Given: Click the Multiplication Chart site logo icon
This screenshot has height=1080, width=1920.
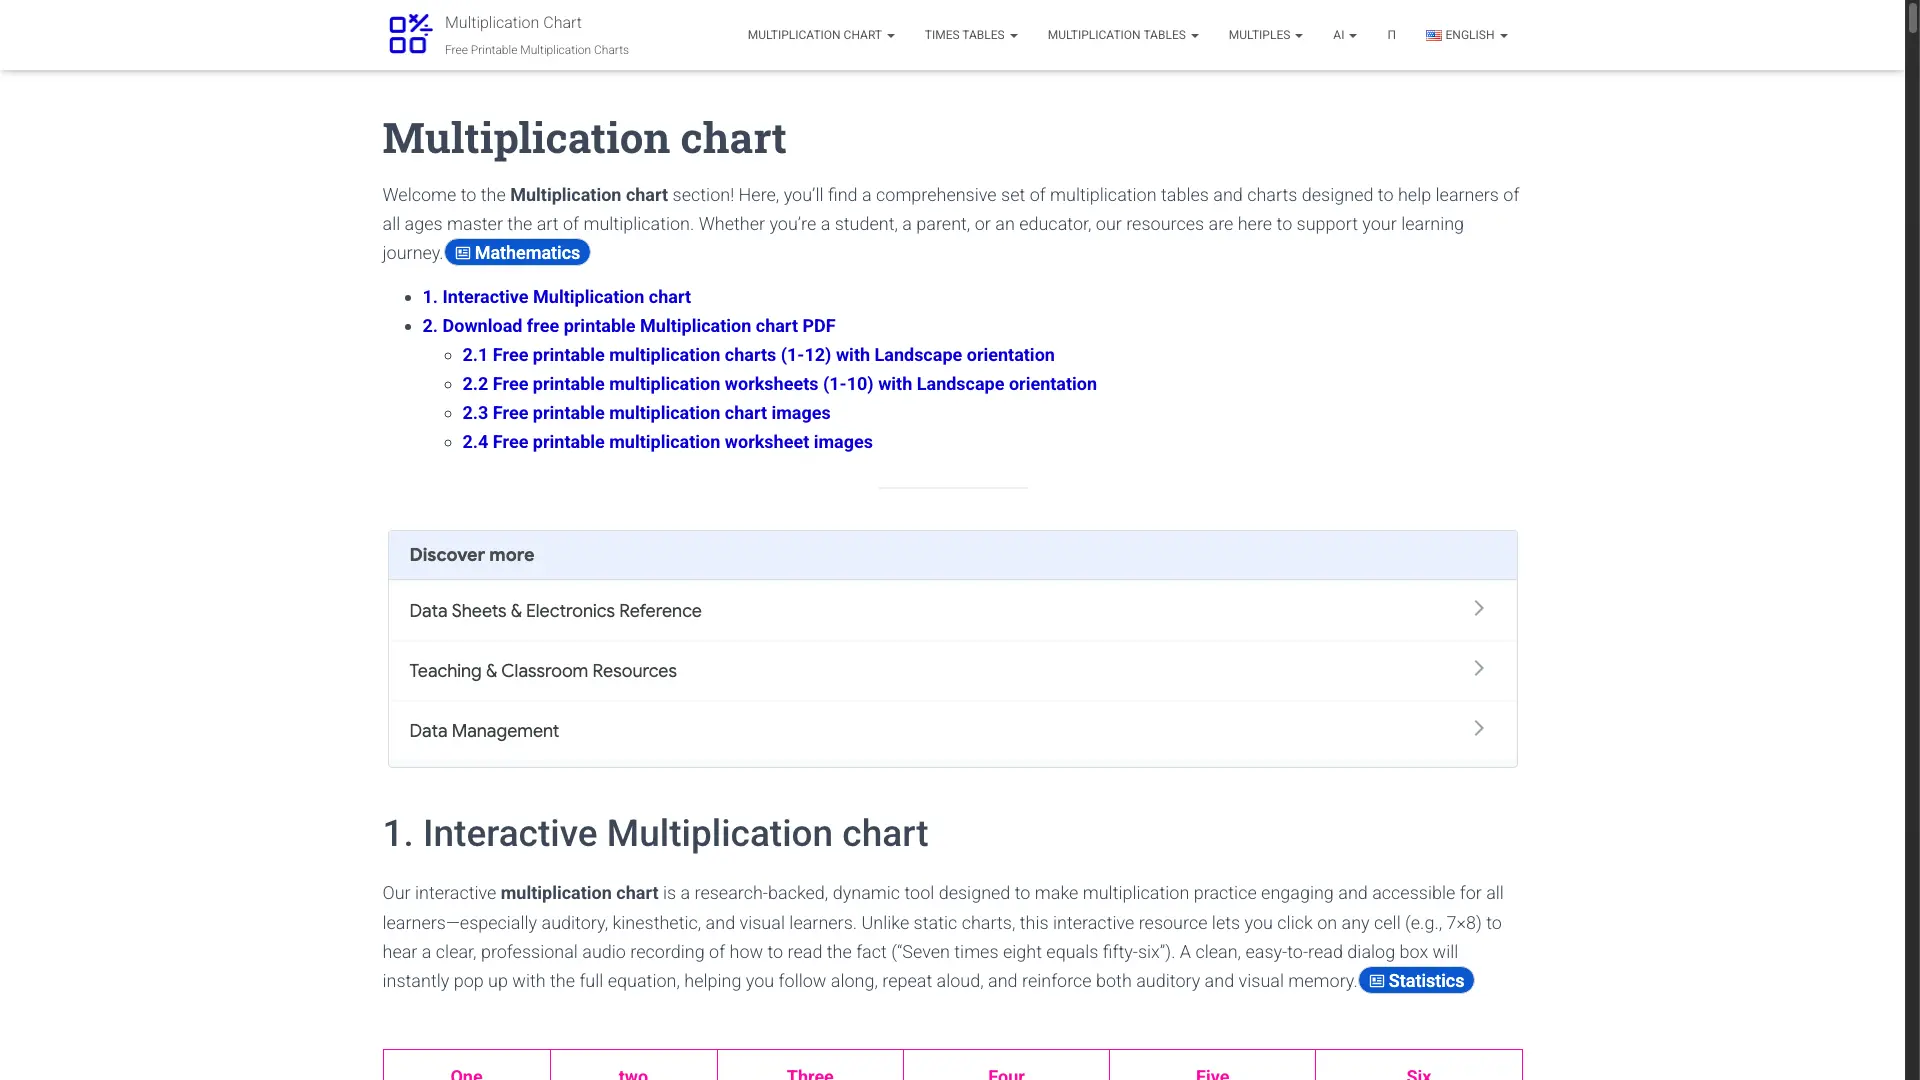Looking at the screenshot, I should point(410,34).
